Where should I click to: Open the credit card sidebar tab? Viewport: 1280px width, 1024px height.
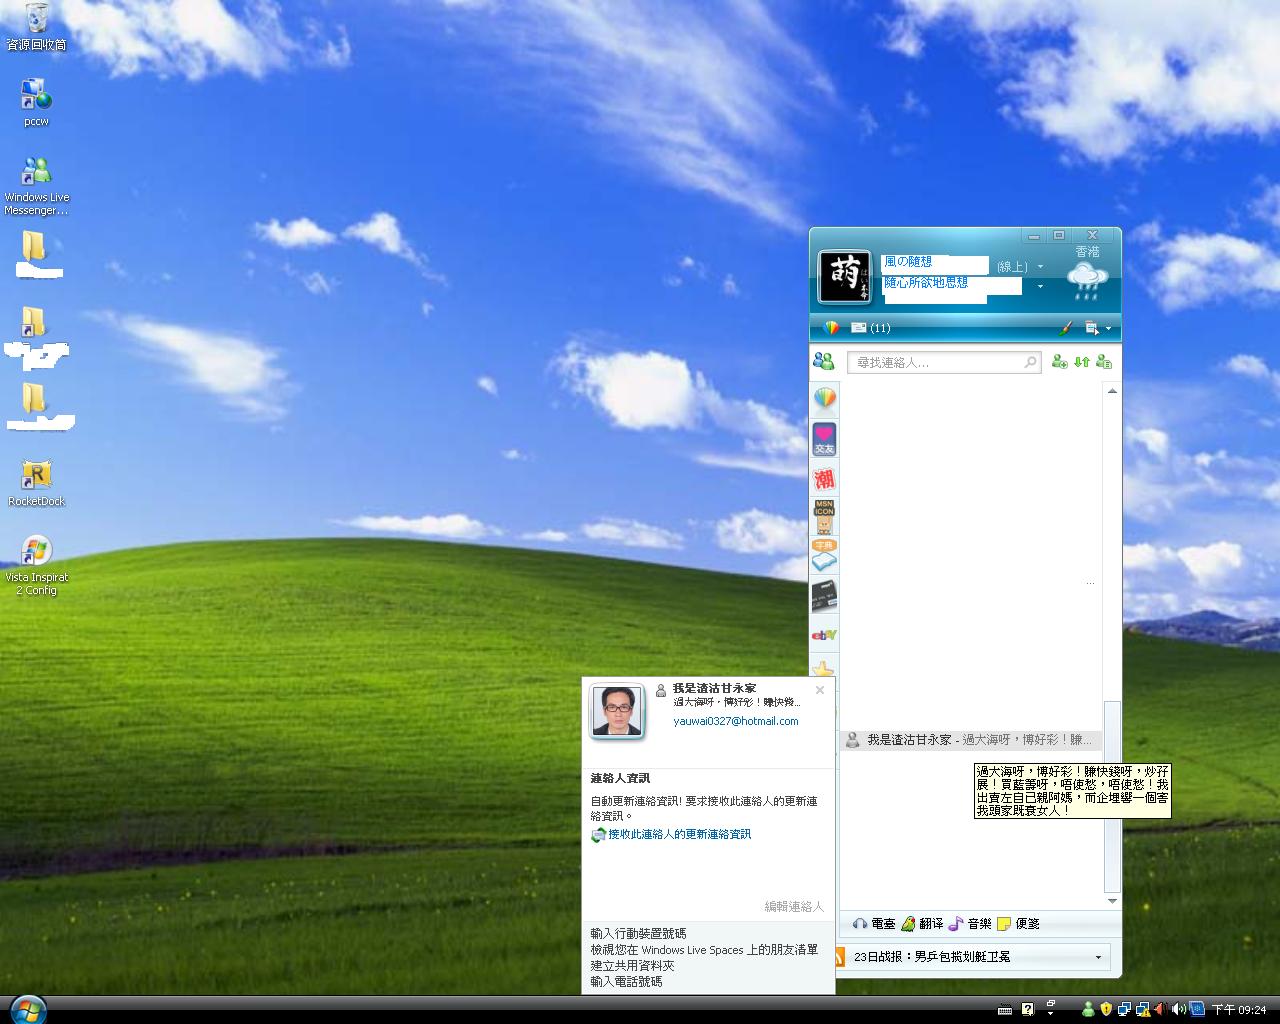point(824,596)
